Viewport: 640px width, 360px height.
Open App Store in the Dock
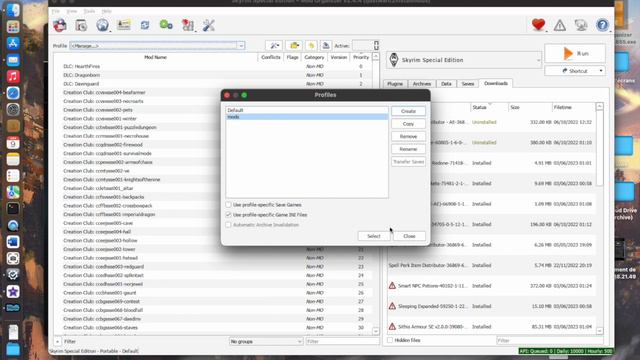coord(13,43)
